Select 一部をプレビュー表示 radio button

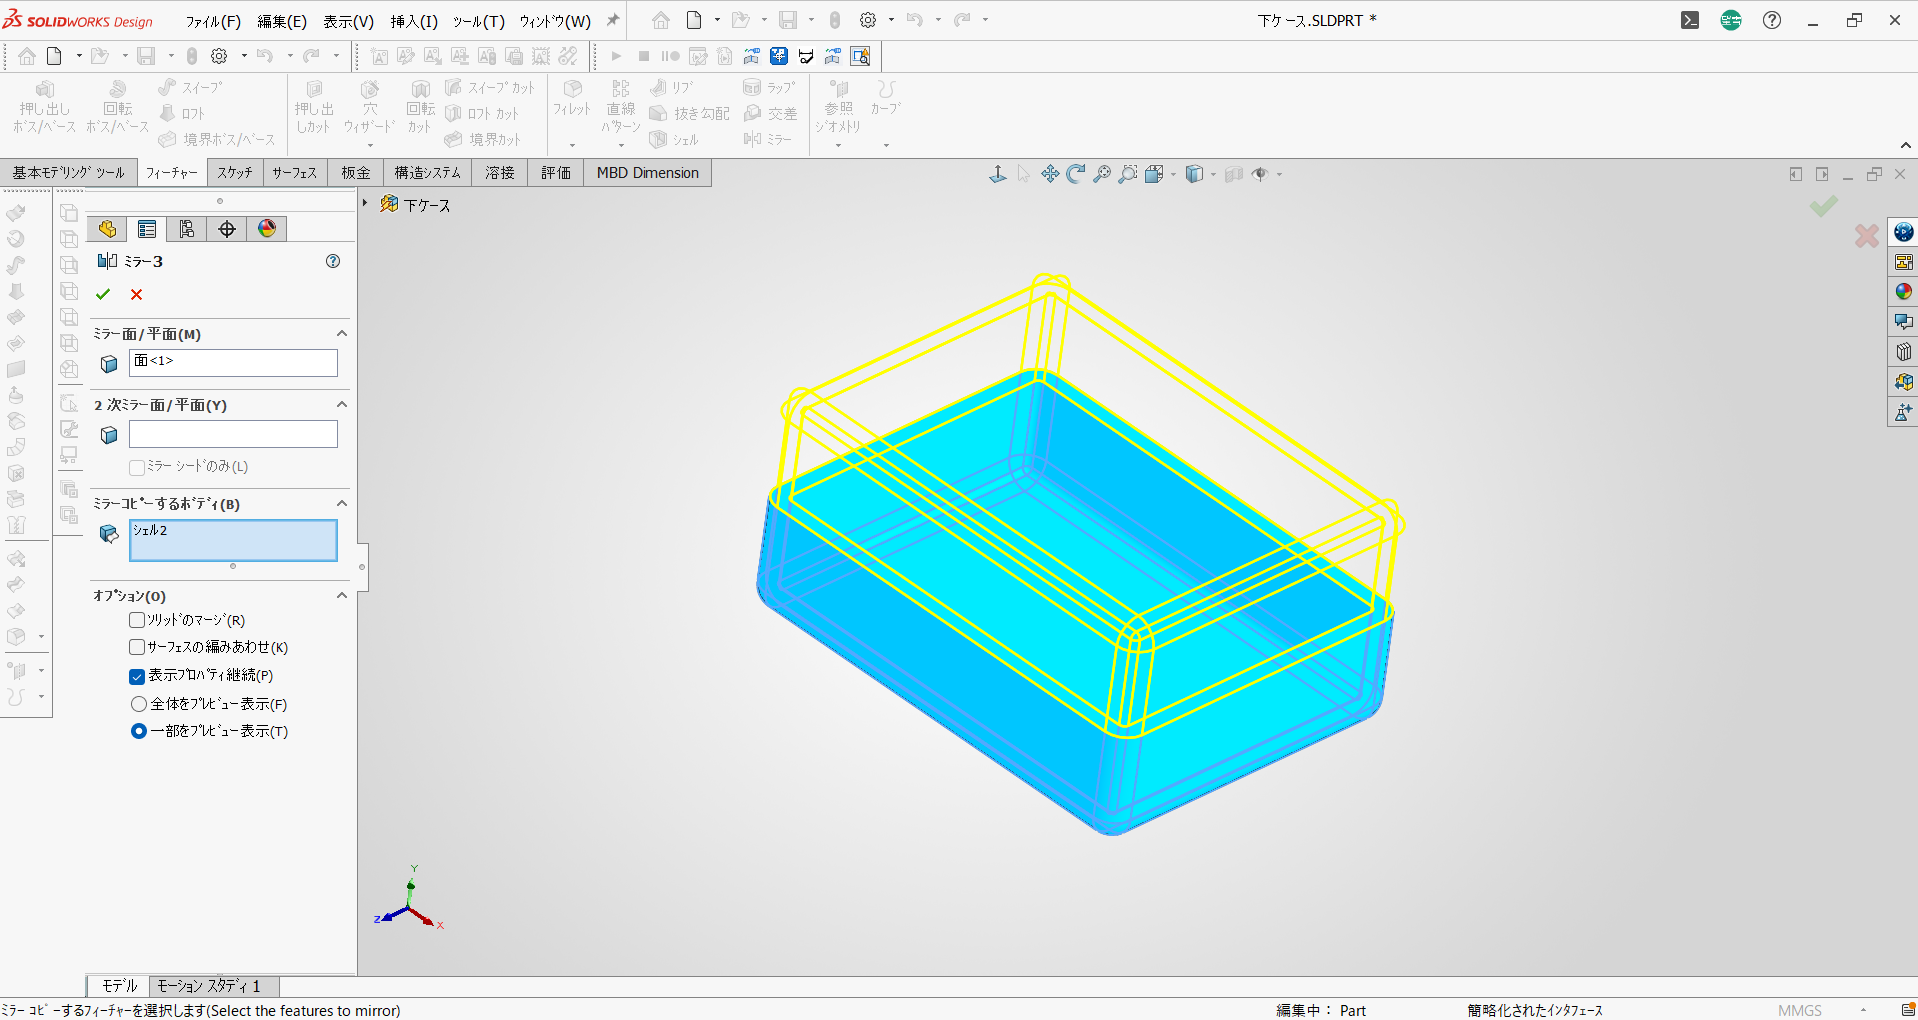[139, 731]
